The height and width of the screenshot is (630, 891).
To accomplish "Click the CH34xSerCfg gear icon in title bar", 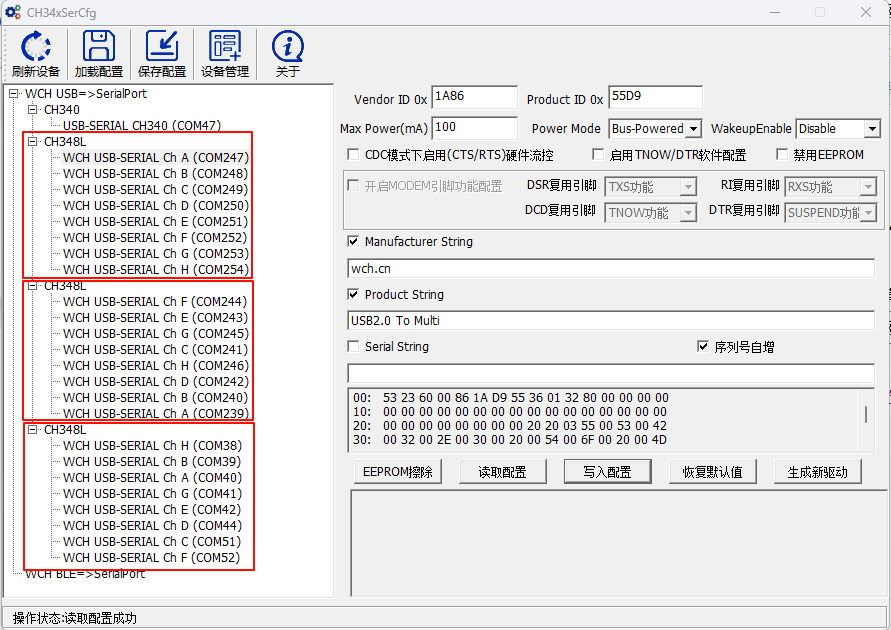I will [x=13, y=12].
